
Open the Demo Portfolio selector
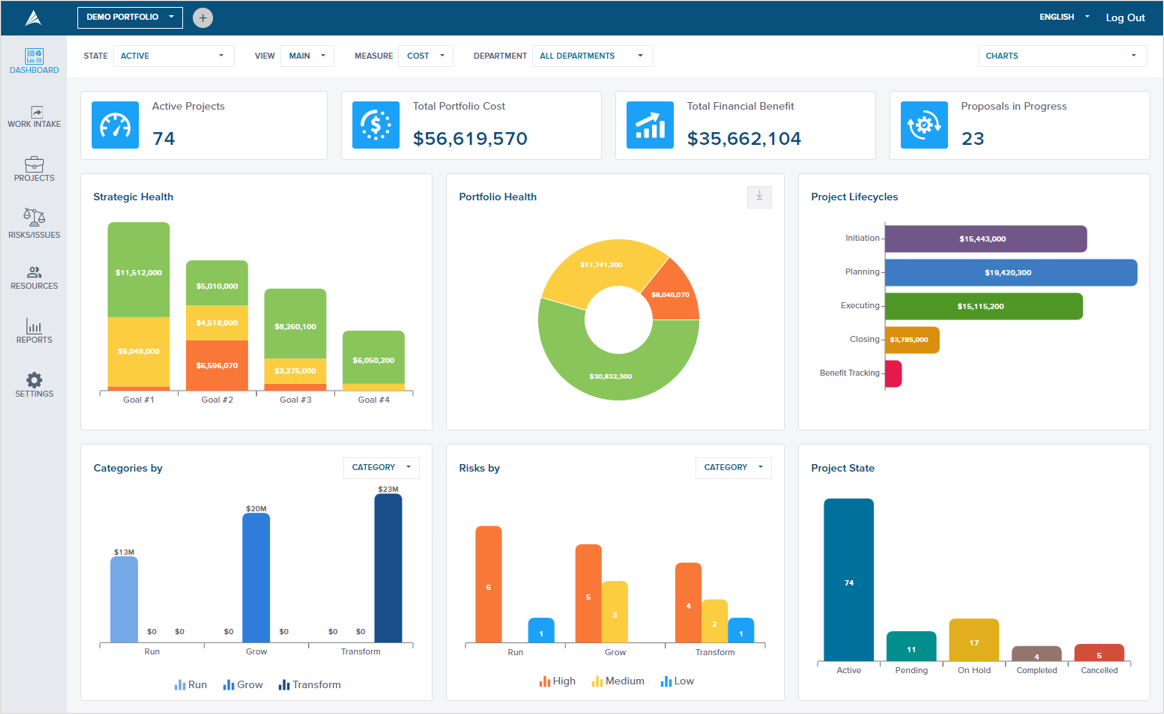coord(129,17)
